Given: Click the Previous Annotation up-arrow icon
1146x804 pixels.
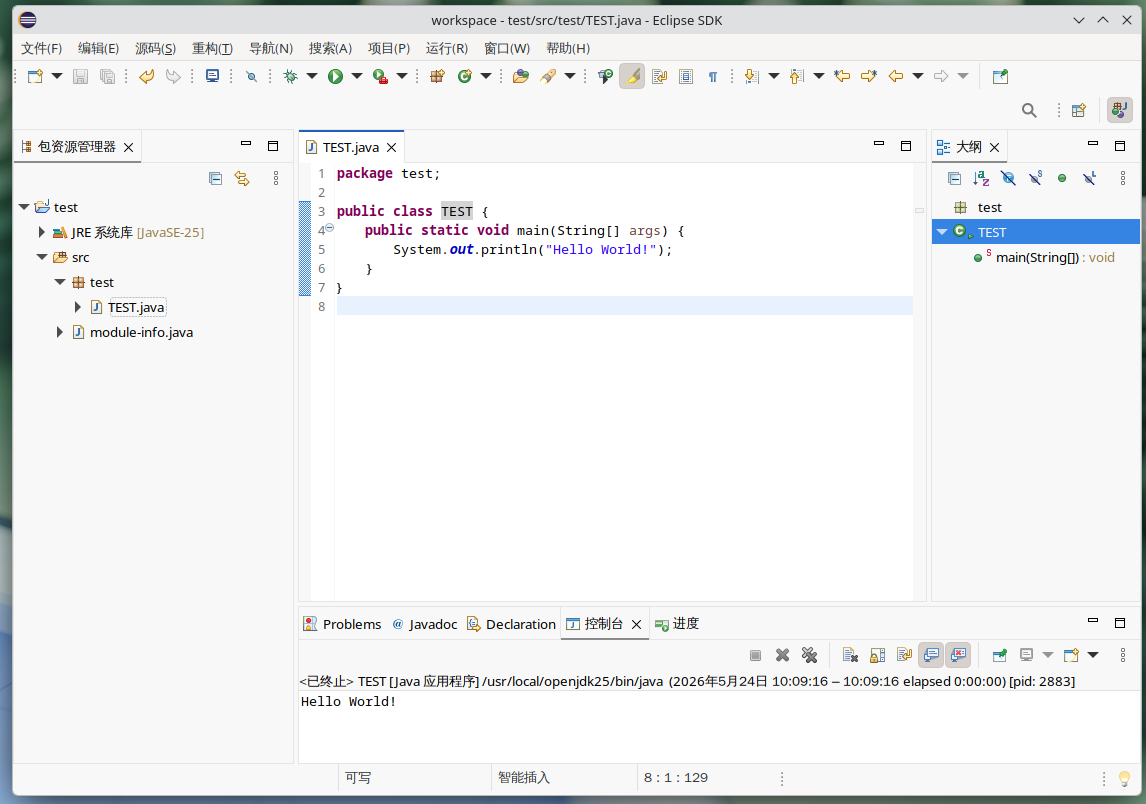Looking at the screenshot, I should (x=797, y=76).
